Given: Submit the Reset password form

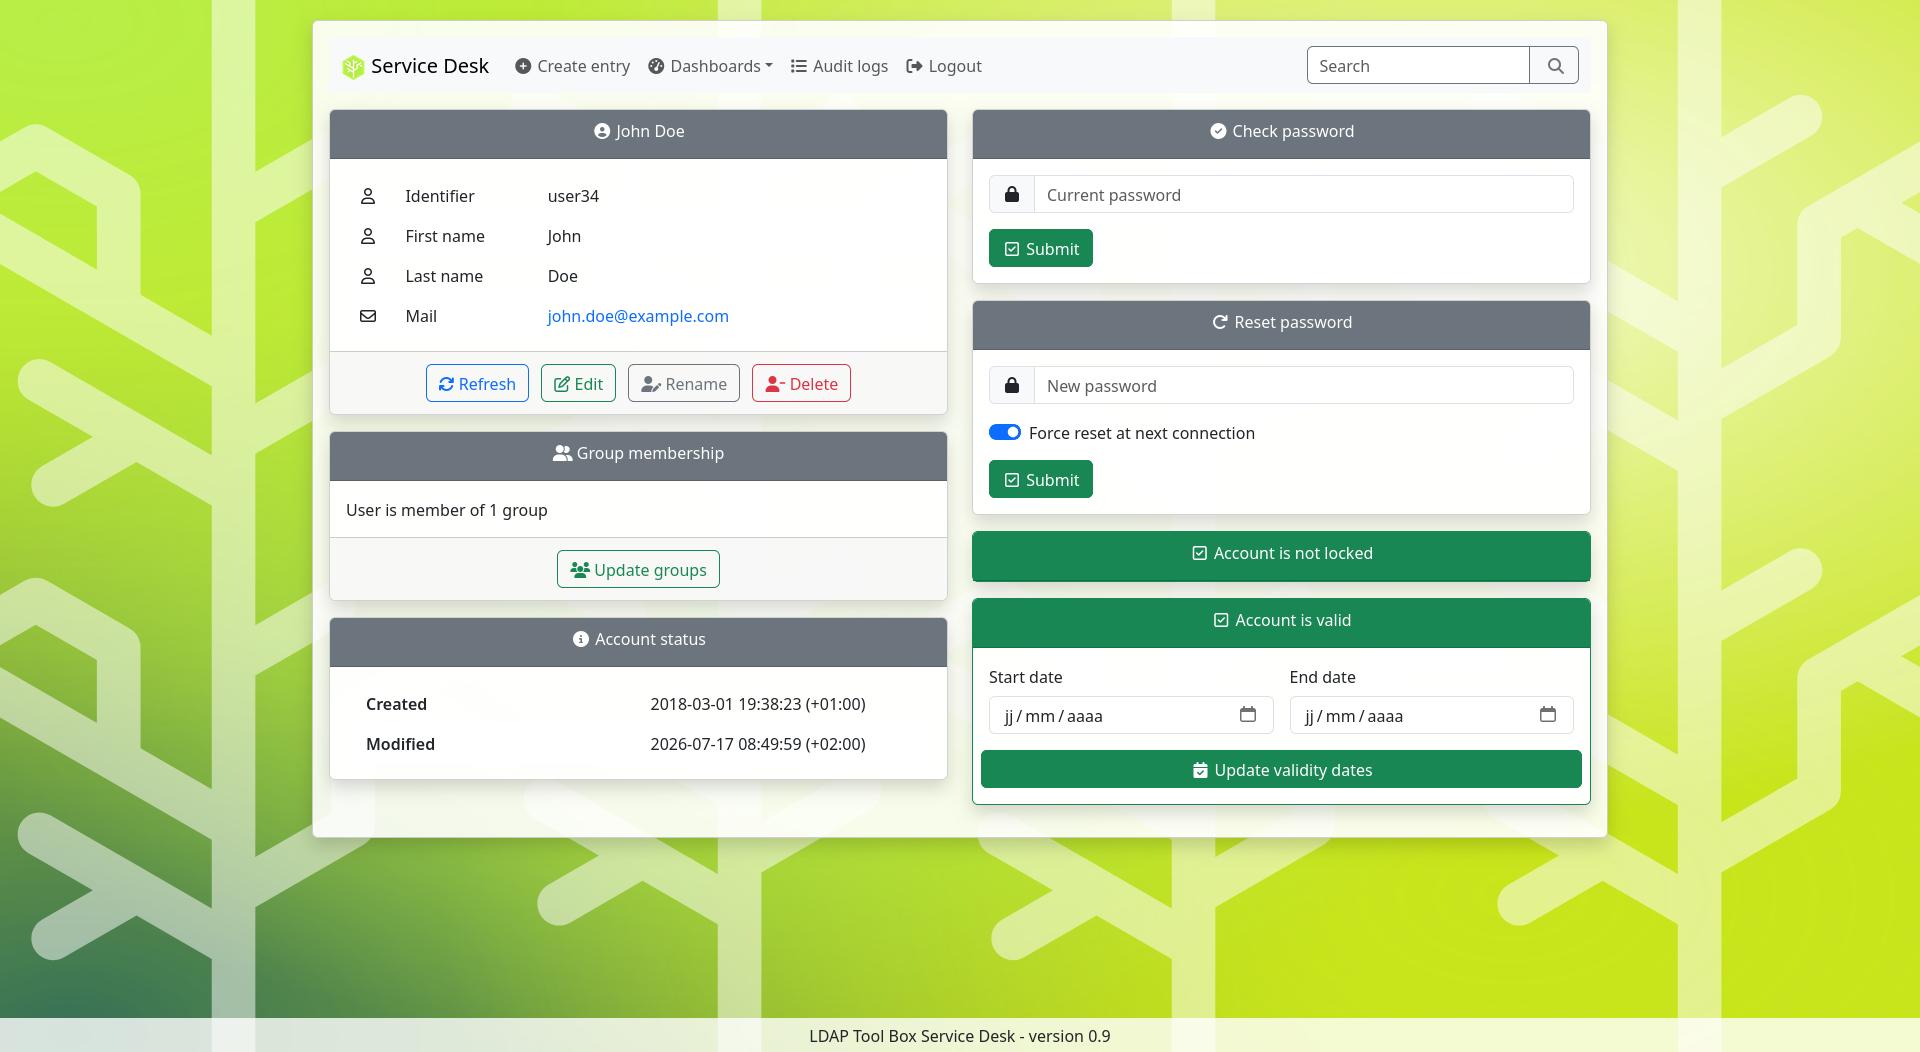Looking at the screenshot, I should point(1041,479).
